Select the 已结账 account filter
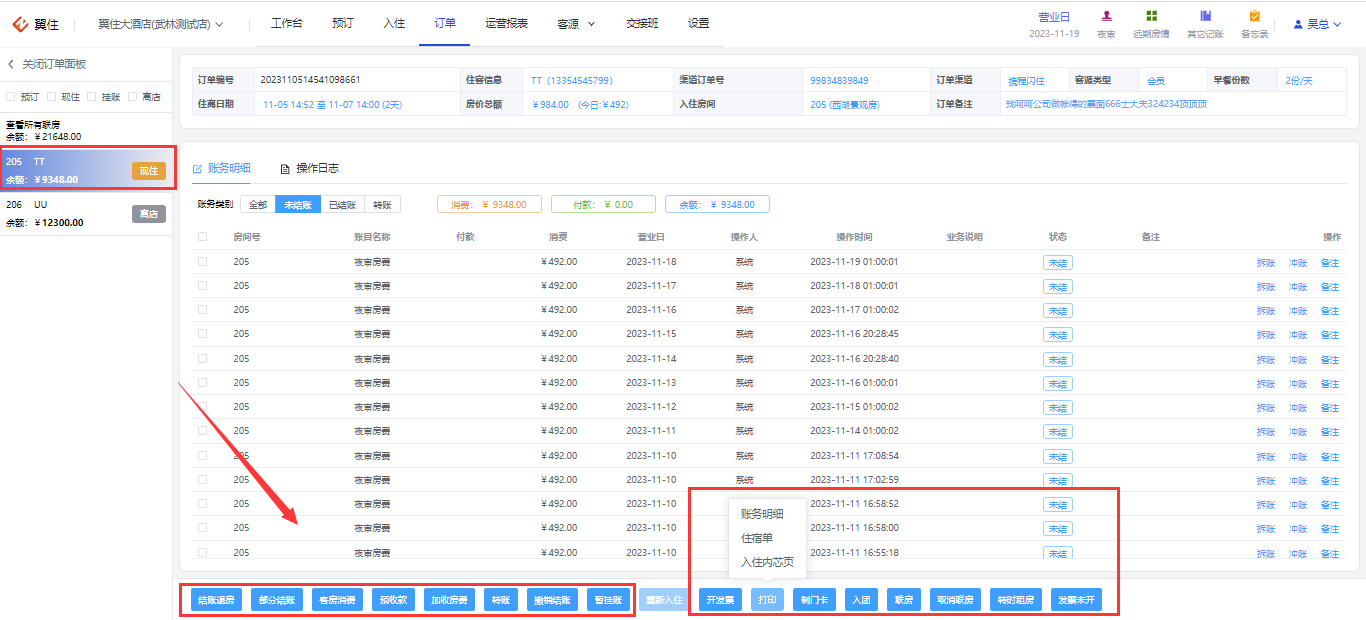The height and width of the screenshot is (620, 1366). [x=341, y=204]
